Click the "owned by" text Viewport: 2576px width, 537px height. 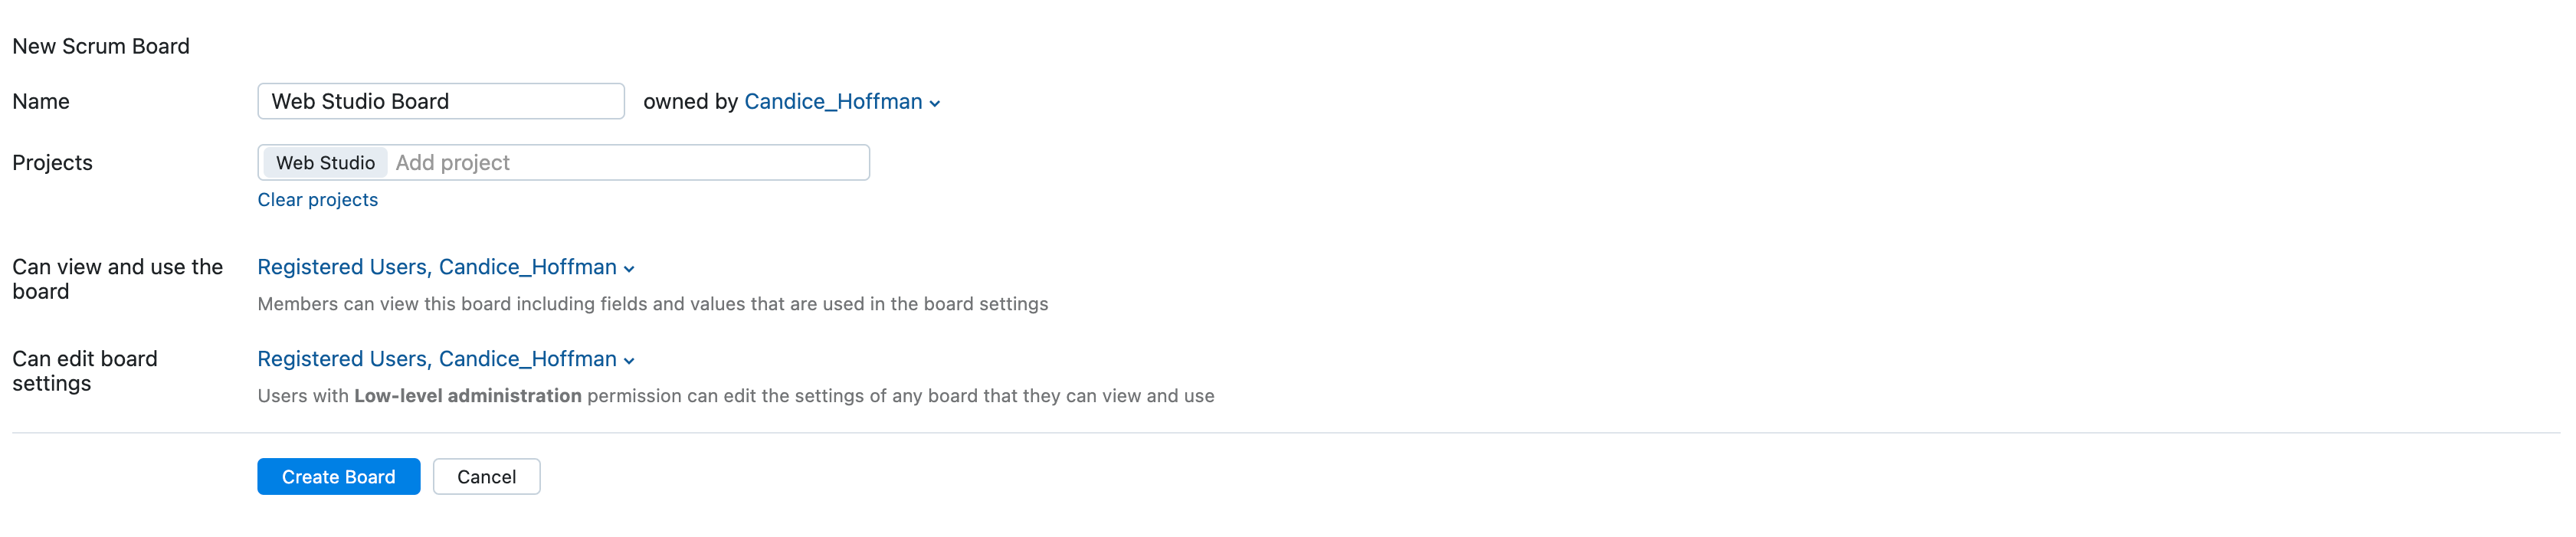[x=690, y=101]
